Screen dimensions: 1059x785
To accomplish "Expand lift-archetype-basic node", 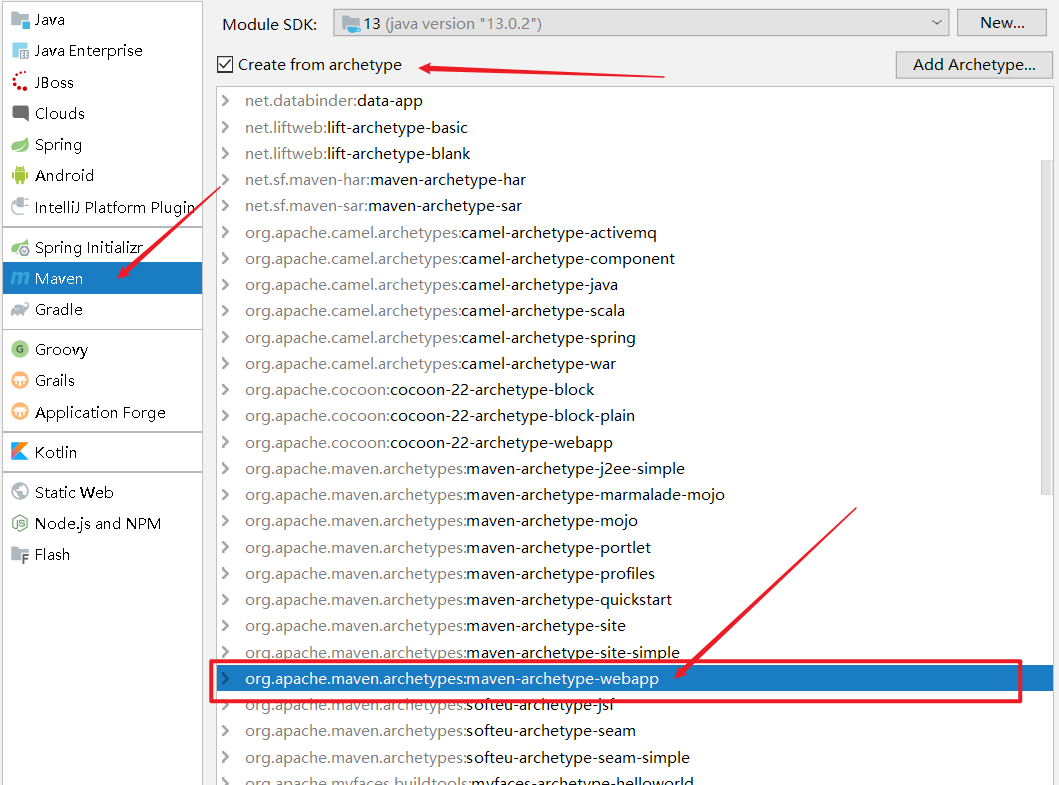I will point(226,127).
